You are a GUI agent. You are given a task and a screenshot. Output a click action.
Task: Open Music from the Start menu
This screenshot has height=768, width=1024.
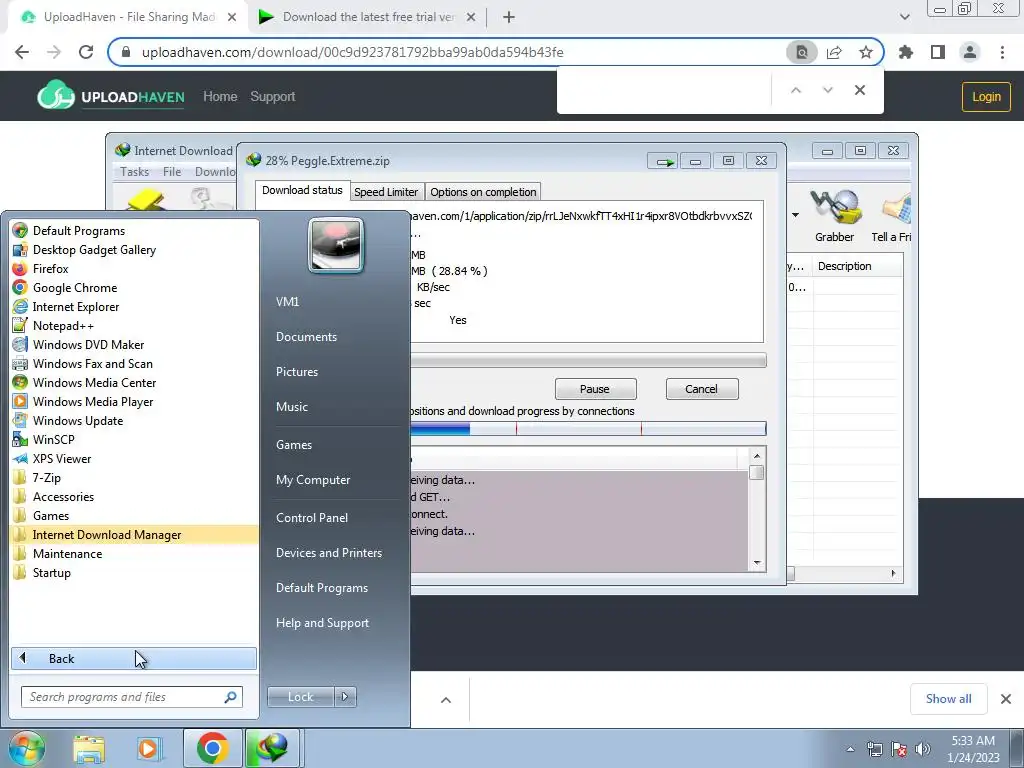(292, 406)
